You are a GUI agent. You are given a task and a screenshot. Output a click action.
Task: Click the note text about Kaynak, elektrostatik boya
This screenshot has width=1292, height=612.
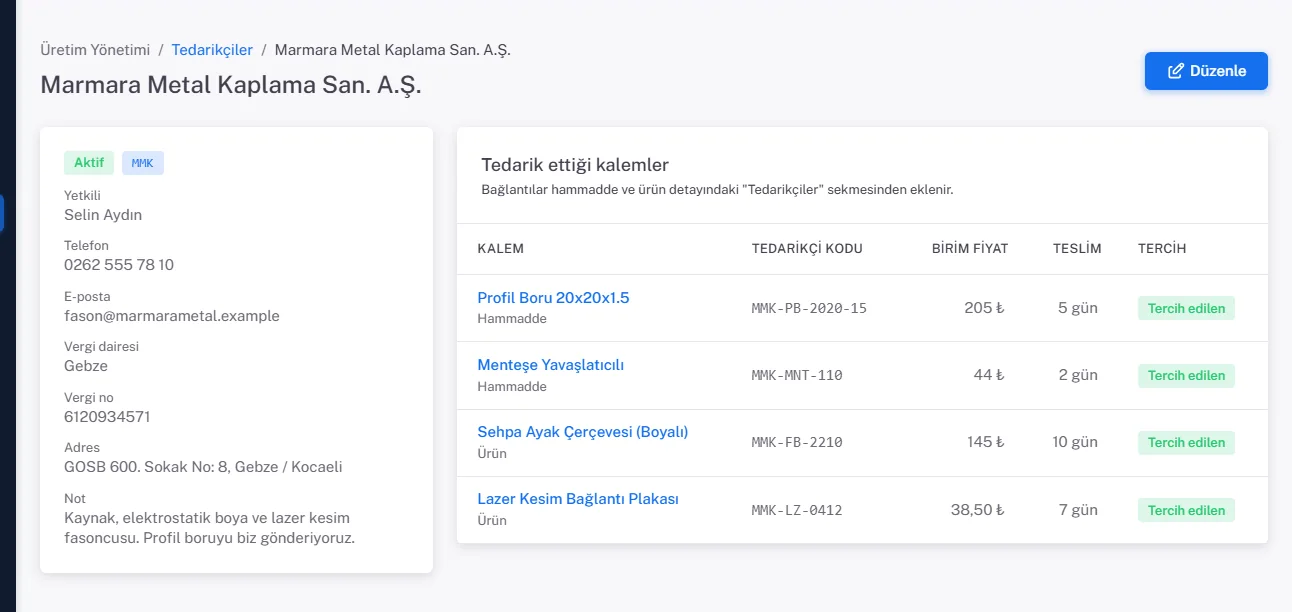[210, 528]
